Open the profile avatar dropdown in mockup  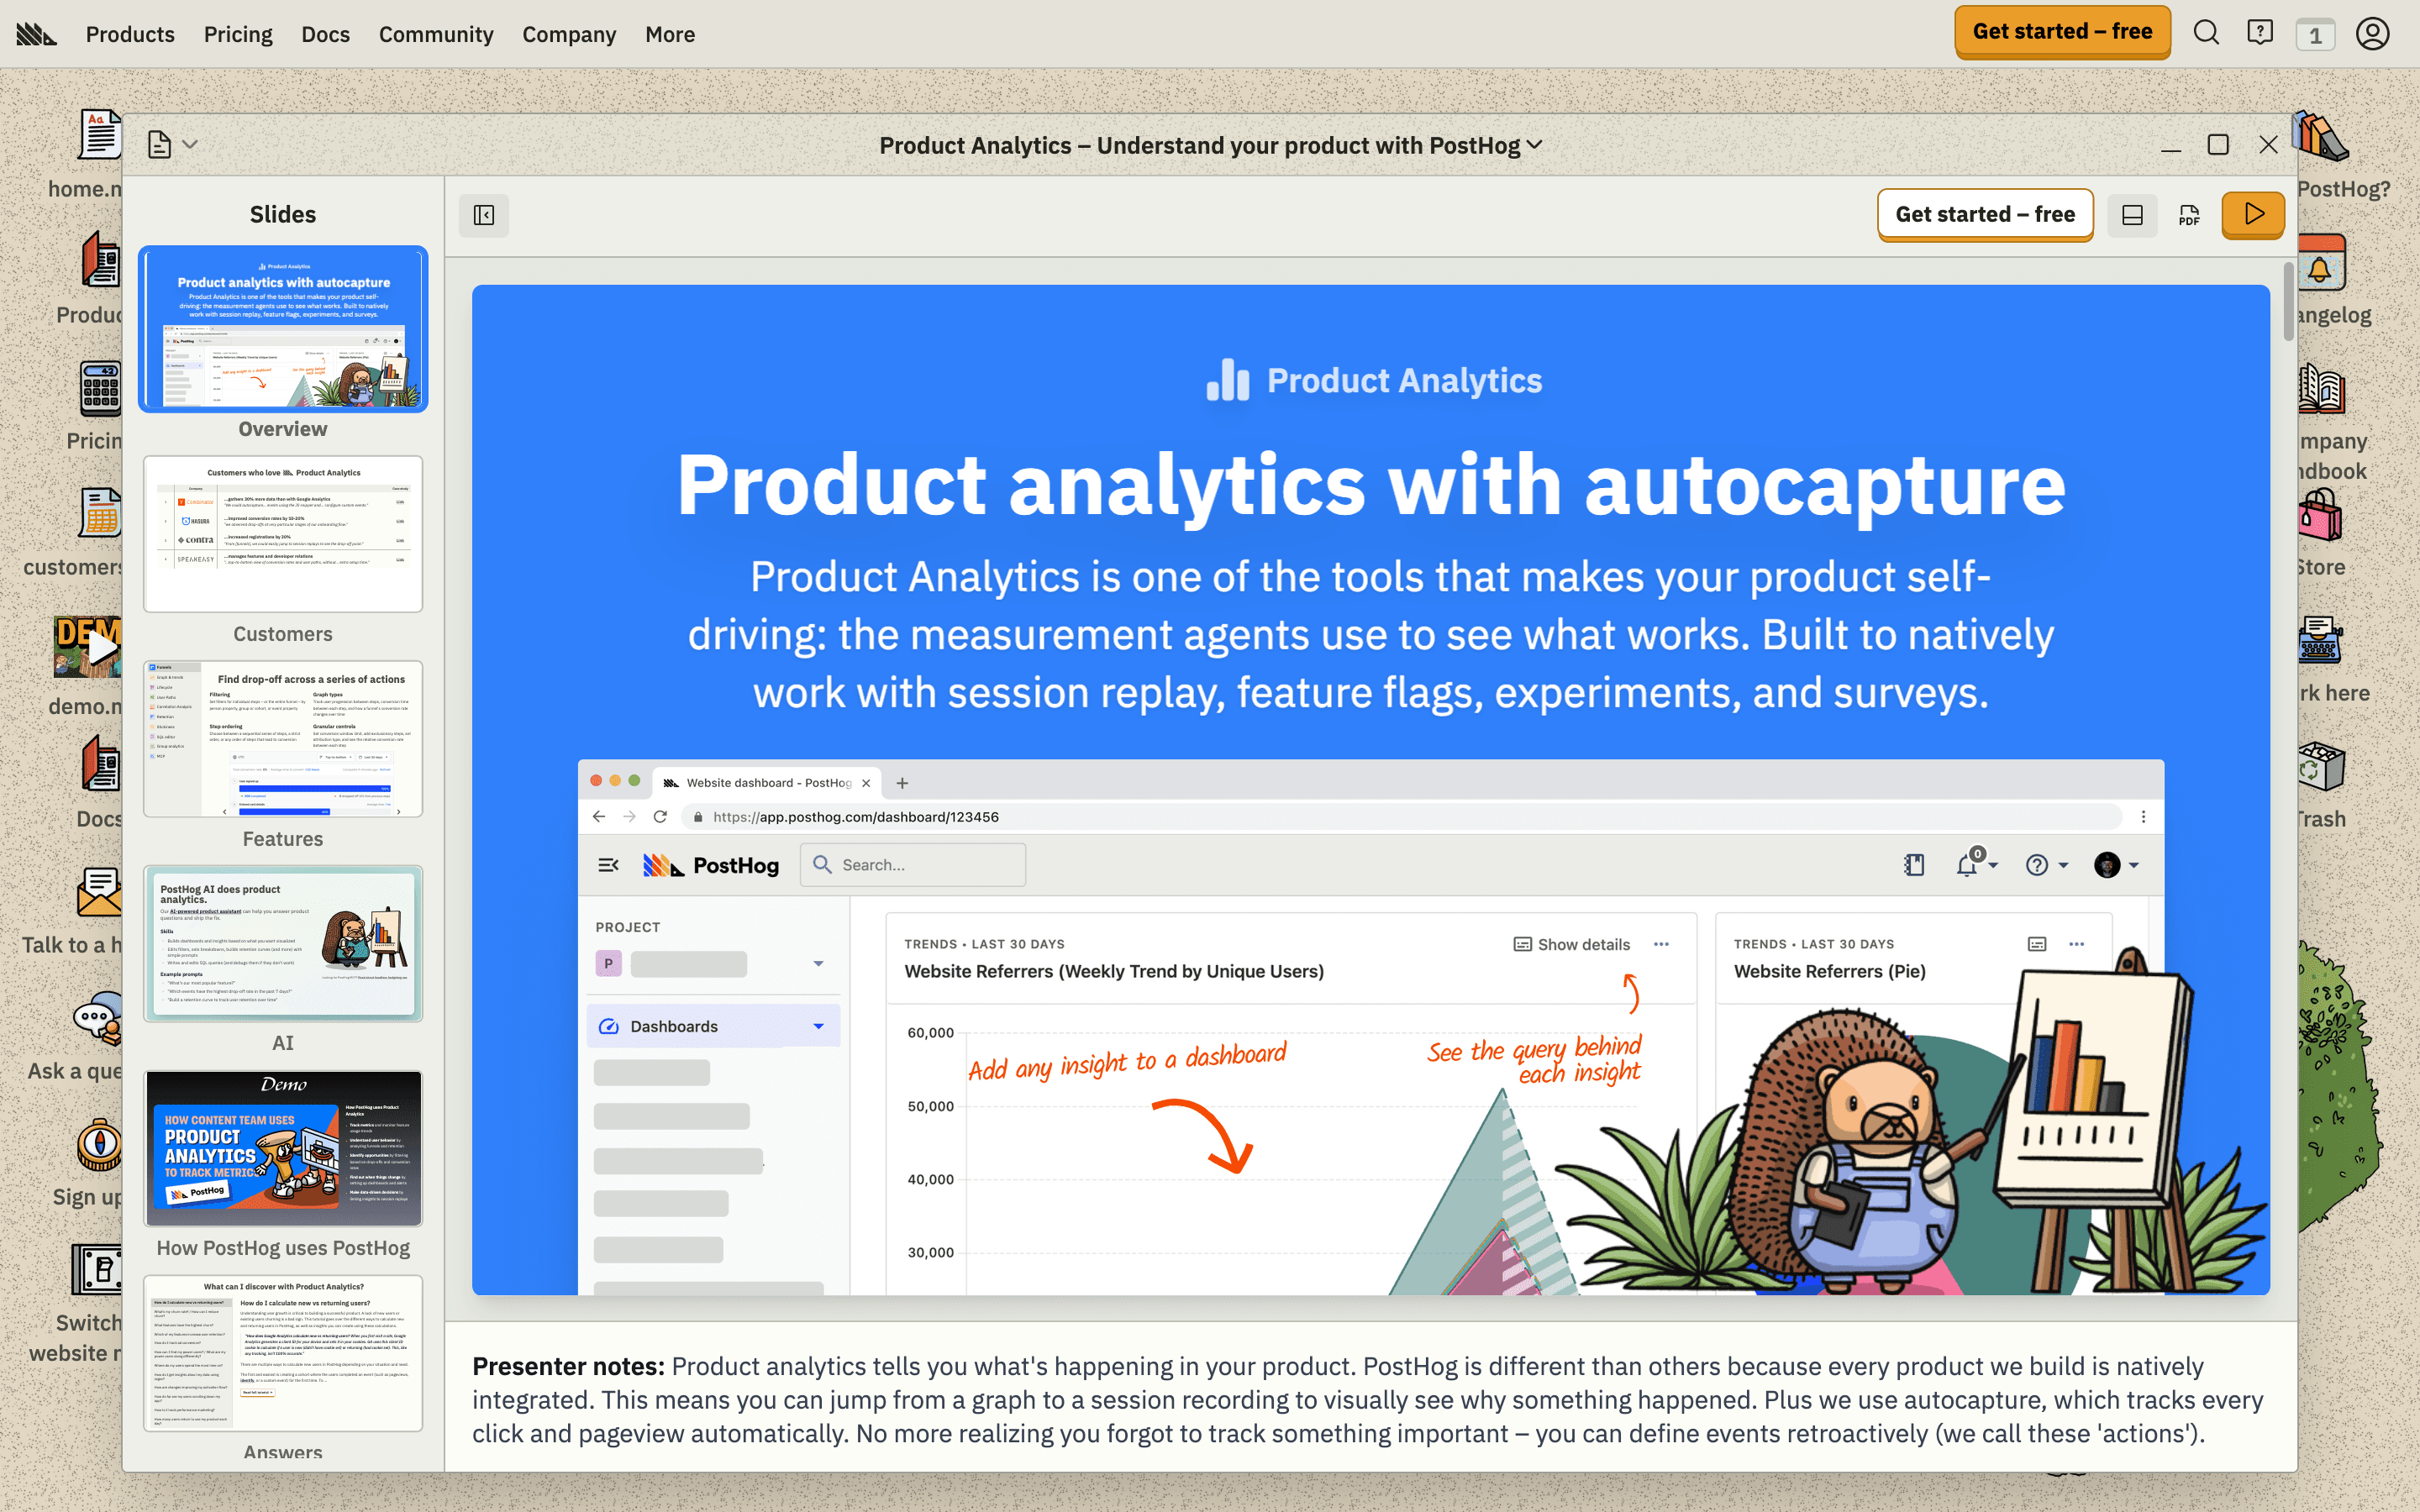point(2116,865)
